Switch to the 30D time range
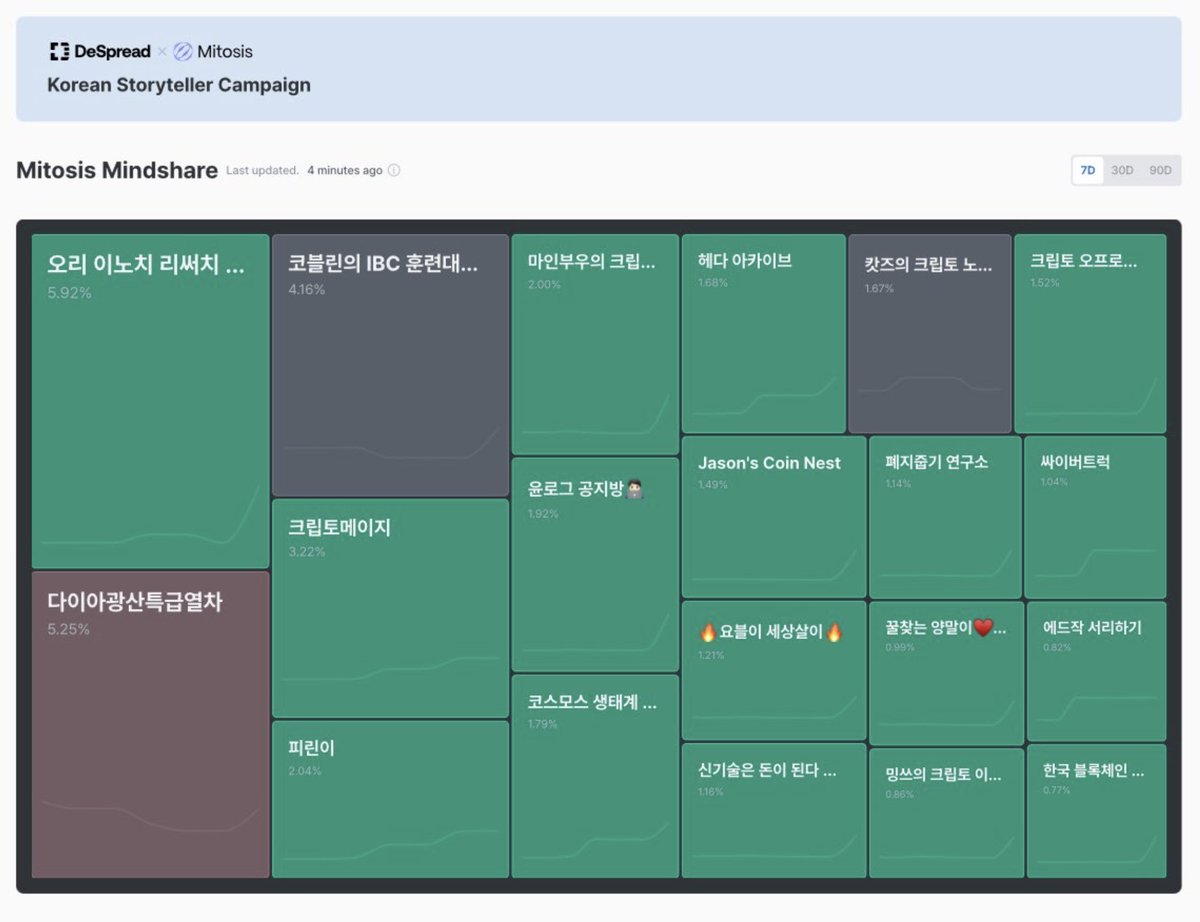This screenshot has height=922, width=1200. (1122, 170)
